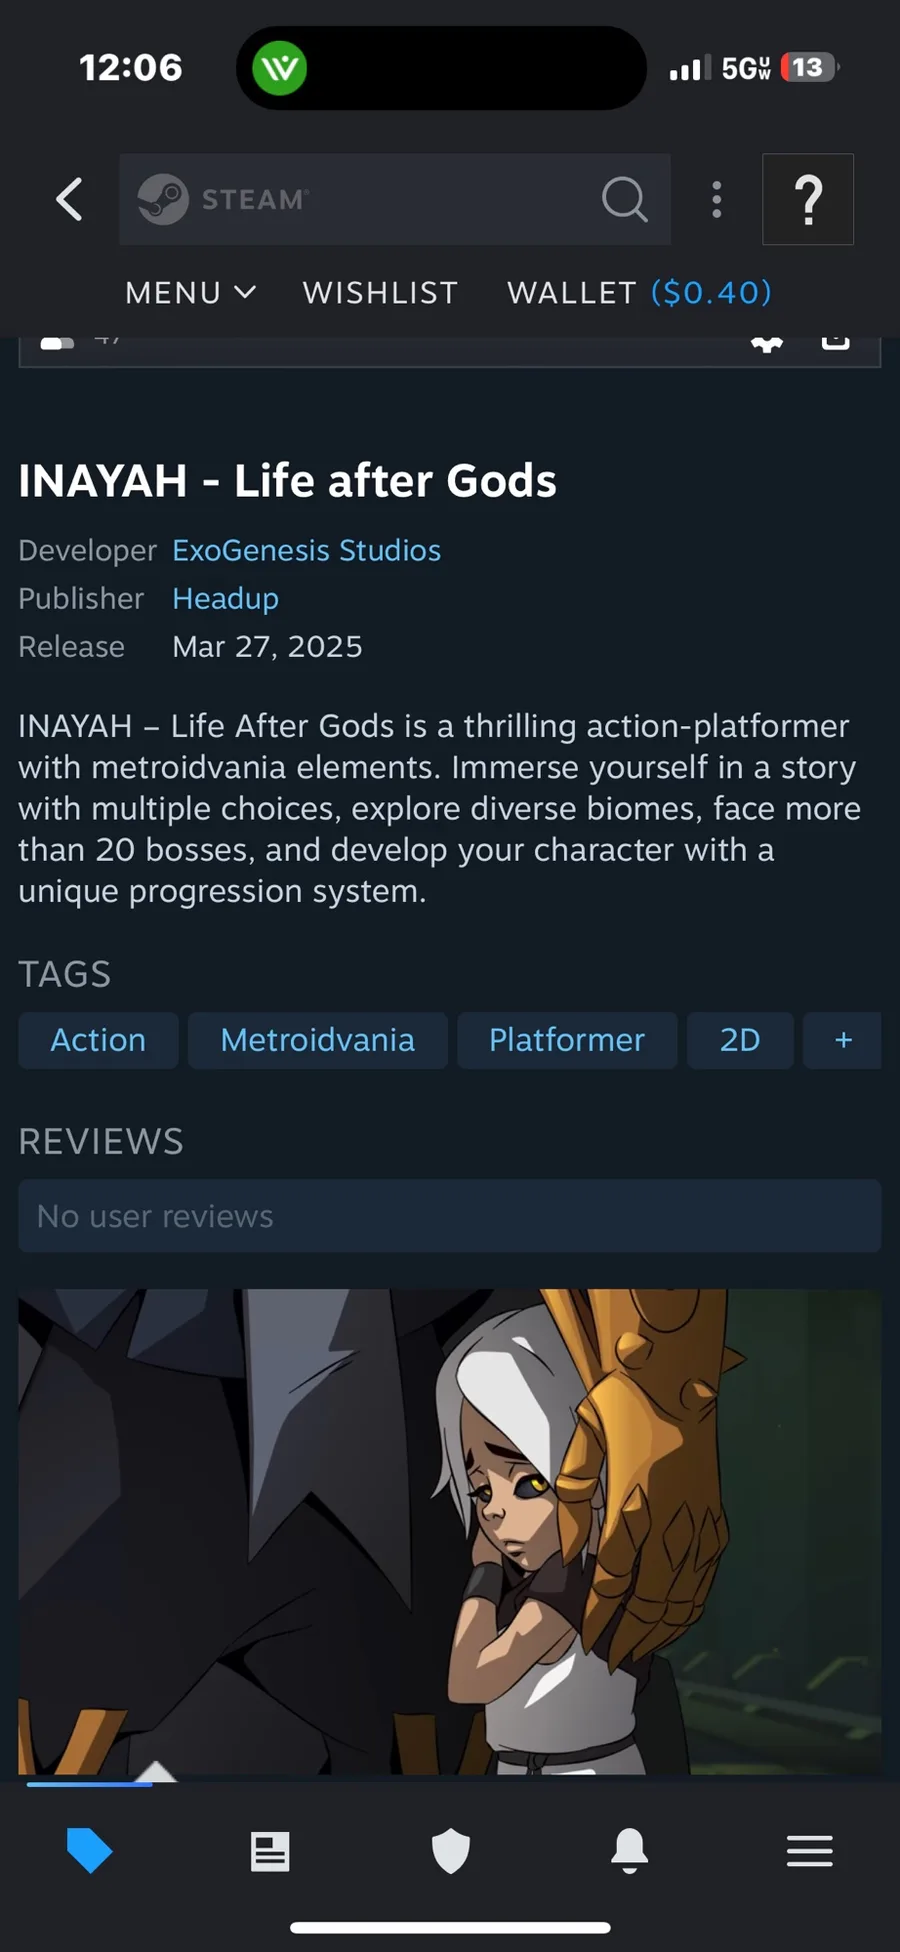The height and width of the screenshot is (1952, 900).
Task: Open Headup publisher link
Action: (x=226, y=599)
